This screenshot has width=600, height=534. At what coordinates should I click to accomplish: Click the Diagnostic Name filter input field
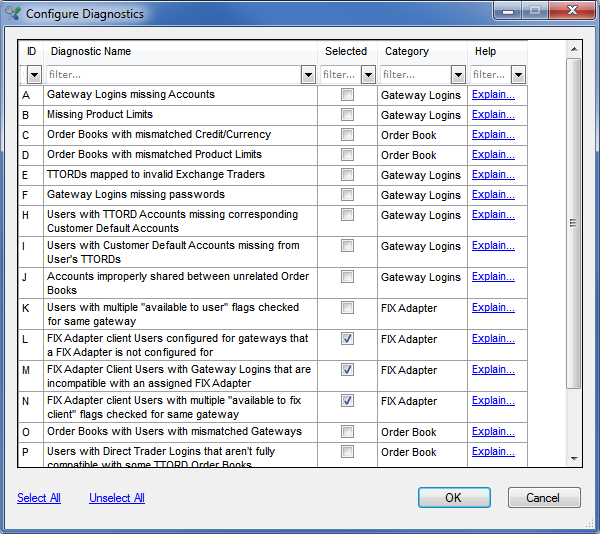pos(174,75)
